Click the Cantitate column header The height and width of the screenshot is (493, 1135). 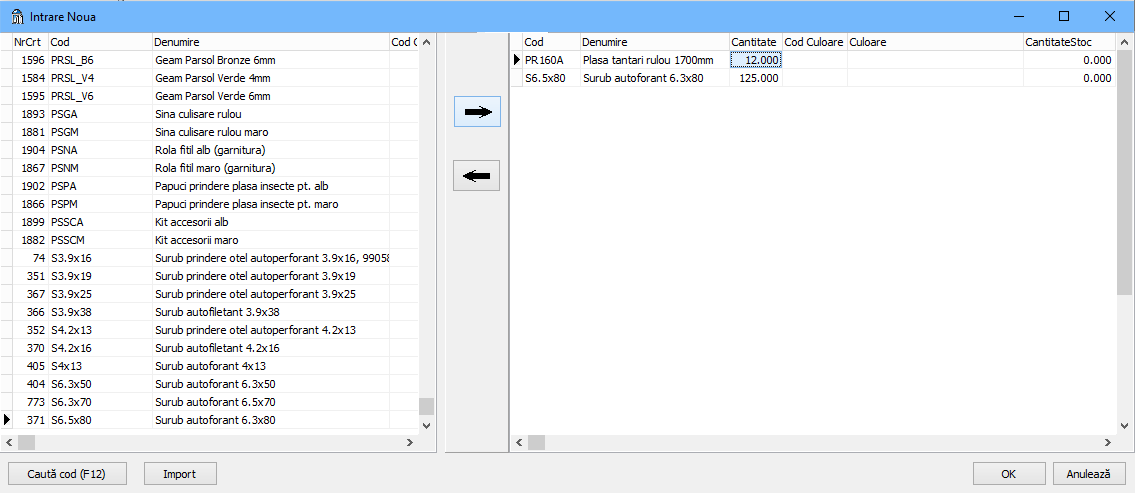coord(754,42)
